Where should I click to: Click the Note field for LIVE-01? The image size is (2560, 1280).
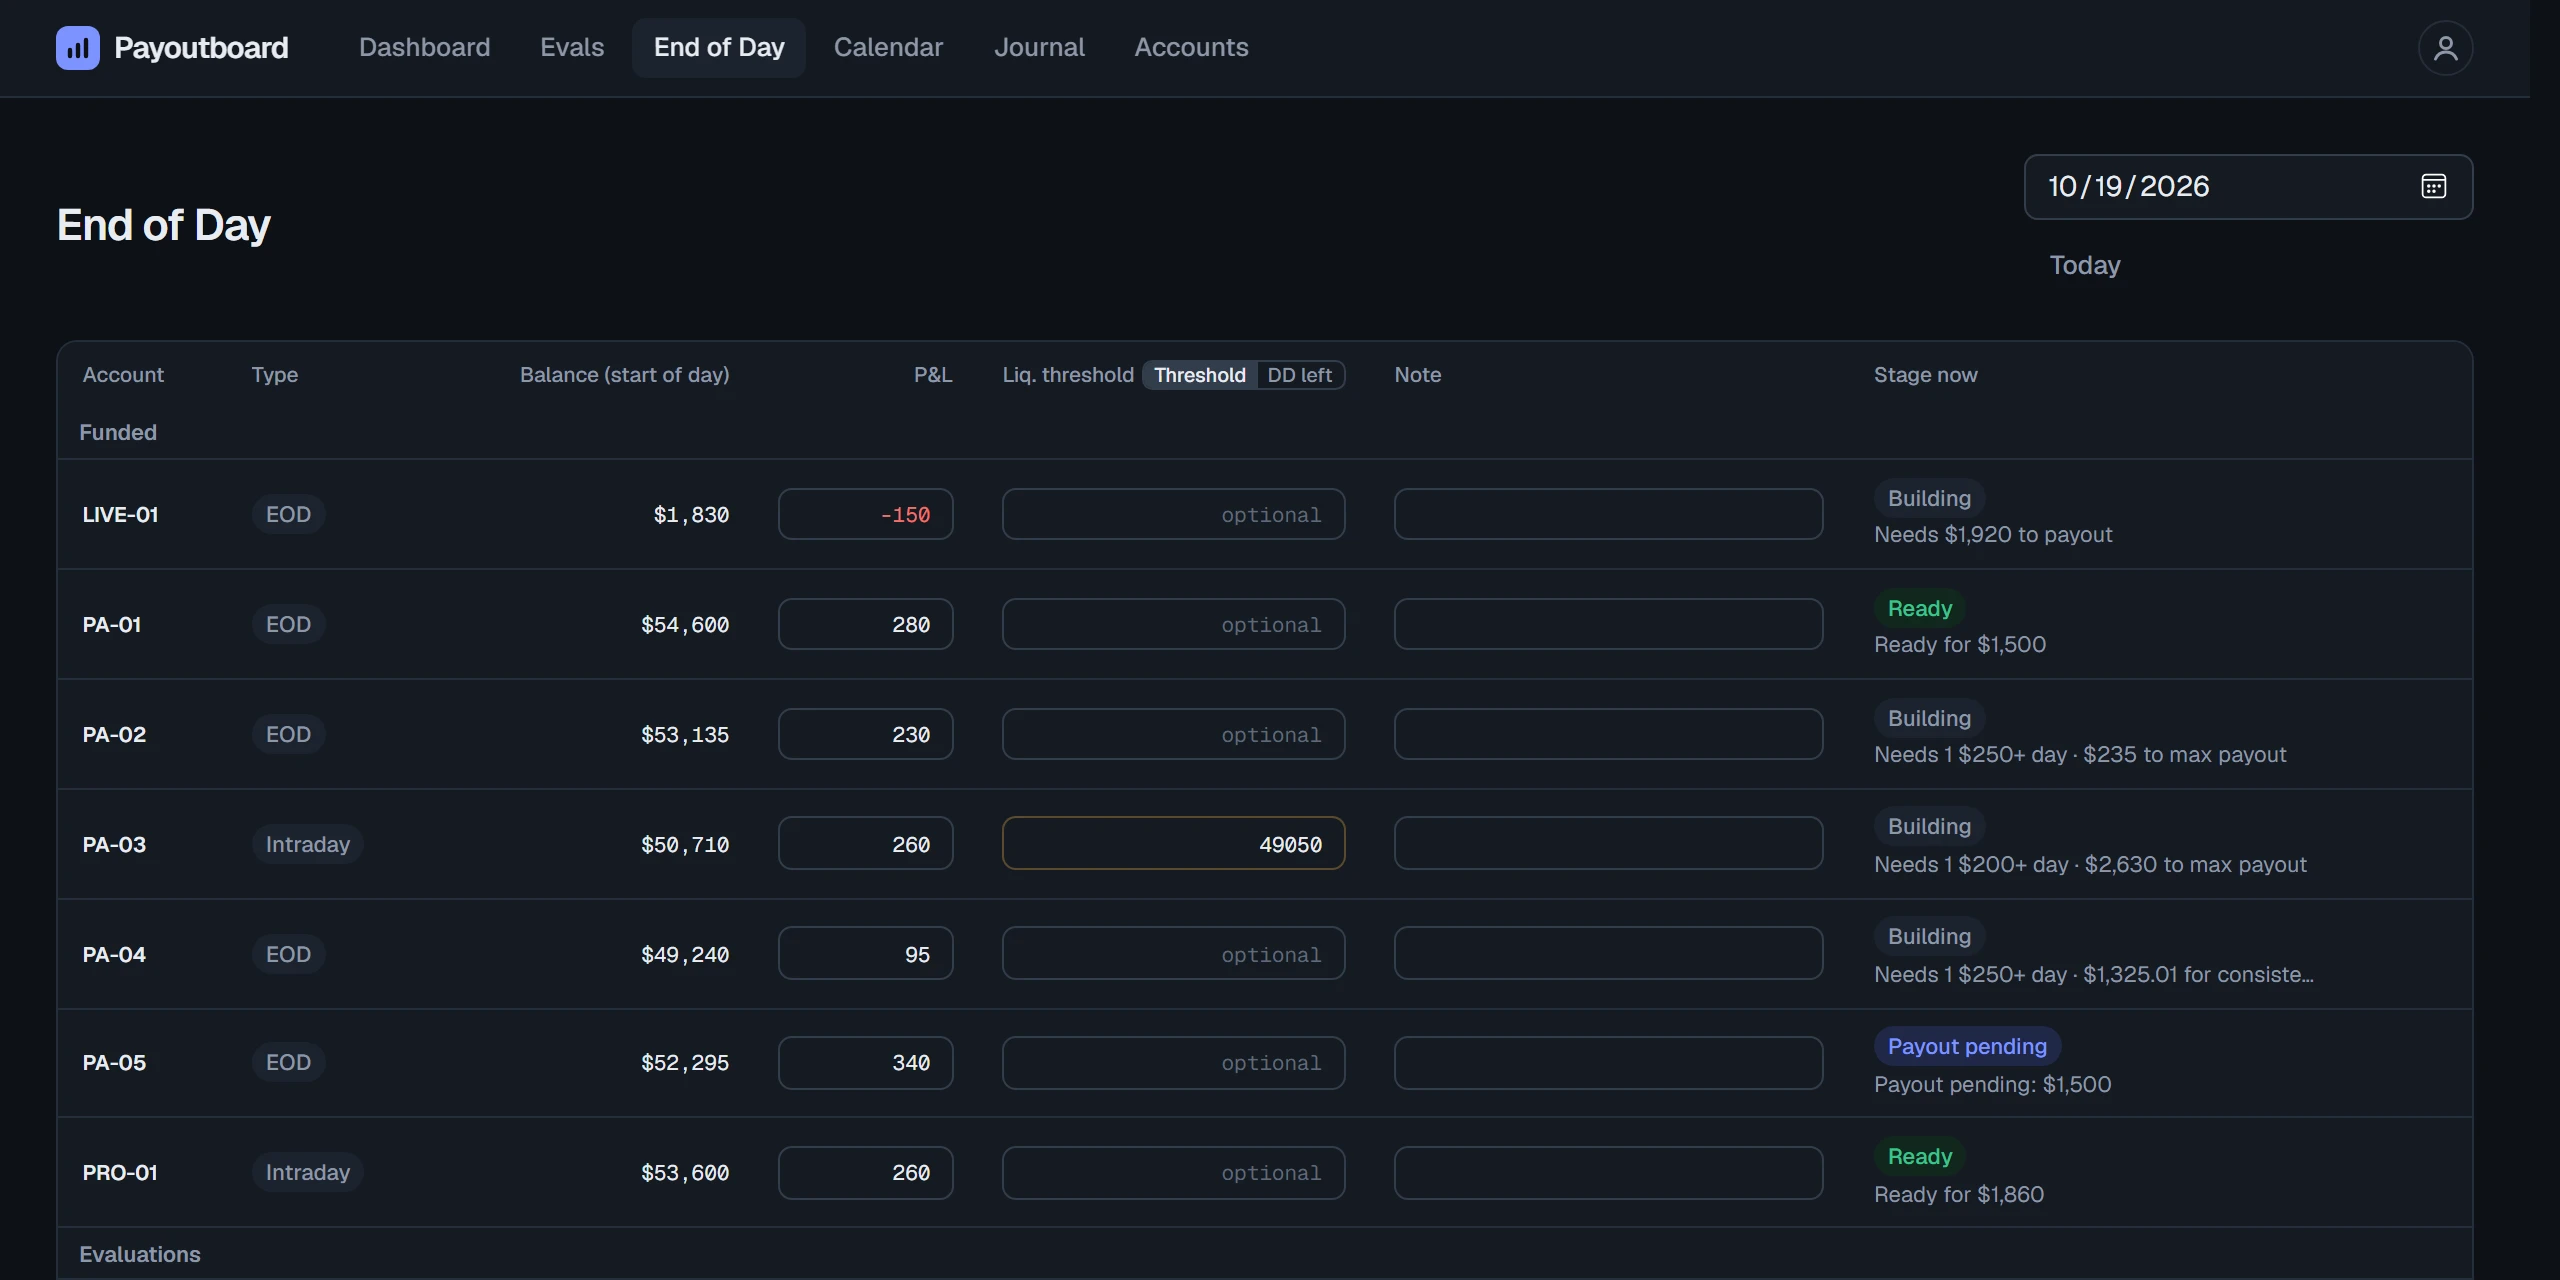pyautogui.click(x=1608, y=514)
